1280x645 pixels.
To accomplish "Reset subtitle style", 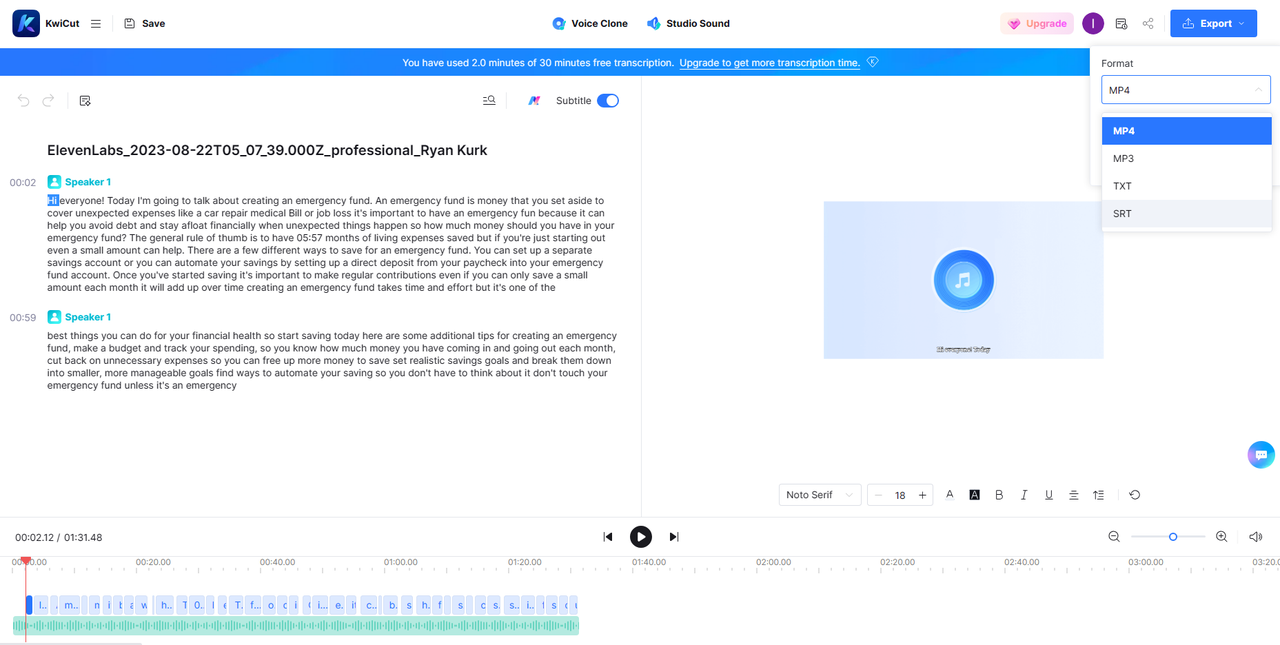I will point(1135,495).
